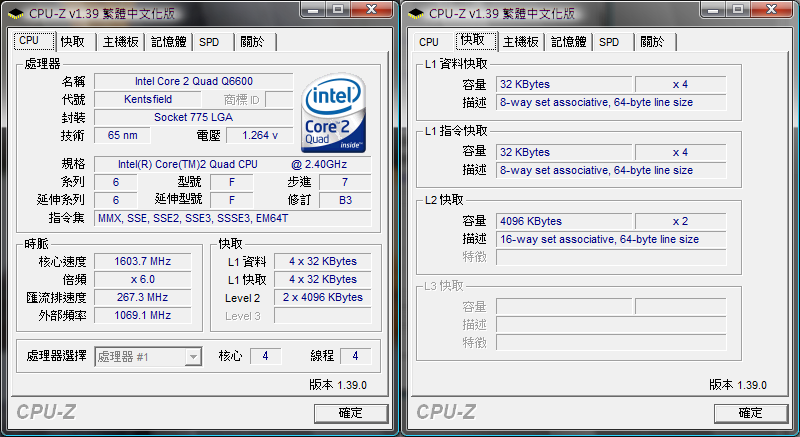The height and width of the screenshot is (437, 800).
Task: Click the empty L2 快取 特徵 field
Action: click(611, 257)
